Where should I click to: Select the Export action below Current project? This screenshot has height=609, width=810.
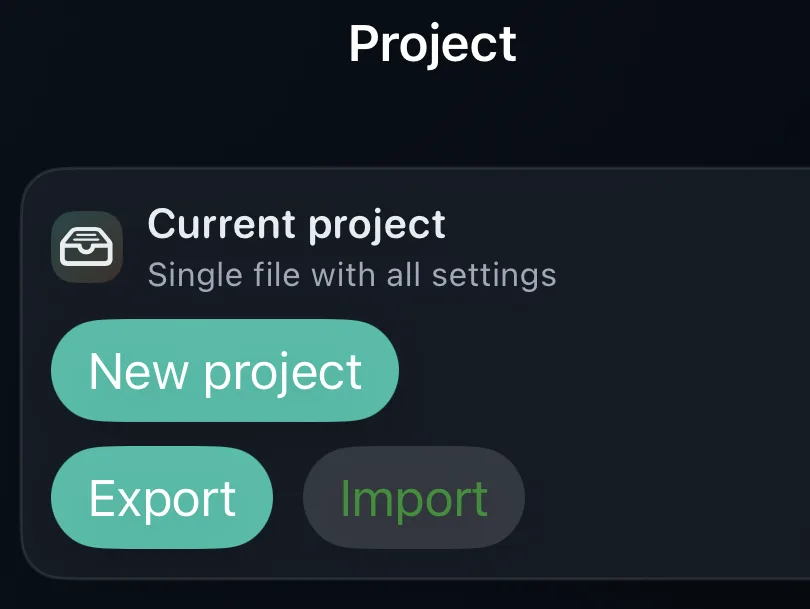click(x=161, y=496)
